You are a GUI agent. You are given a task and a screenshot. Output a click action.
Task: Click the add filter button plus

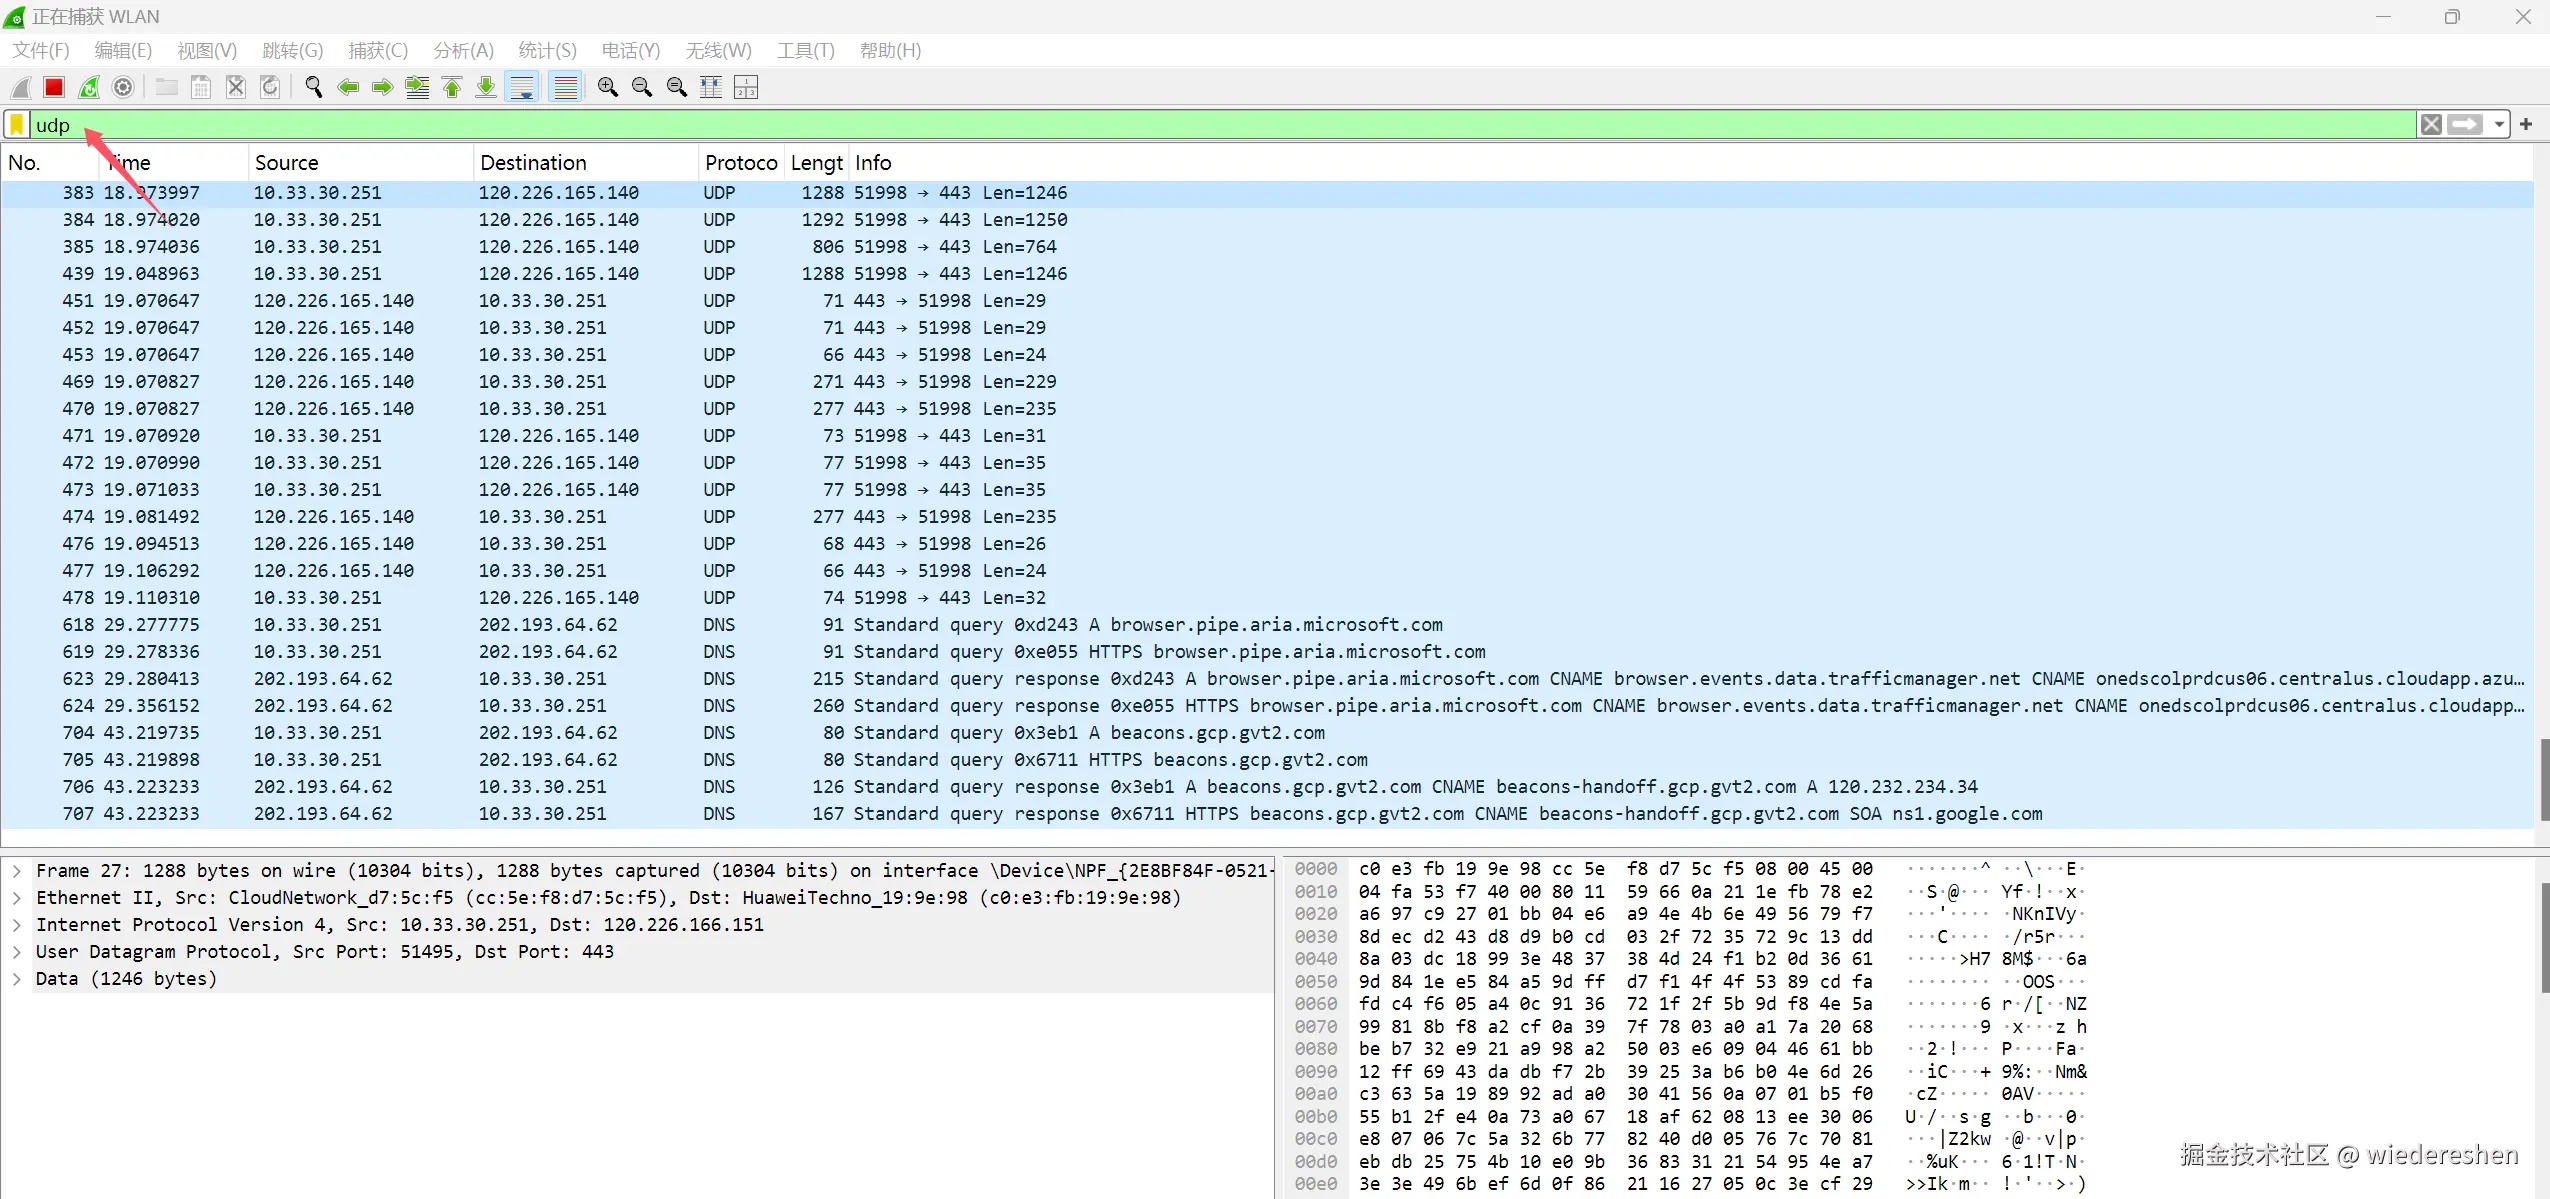pos(2526,125)
